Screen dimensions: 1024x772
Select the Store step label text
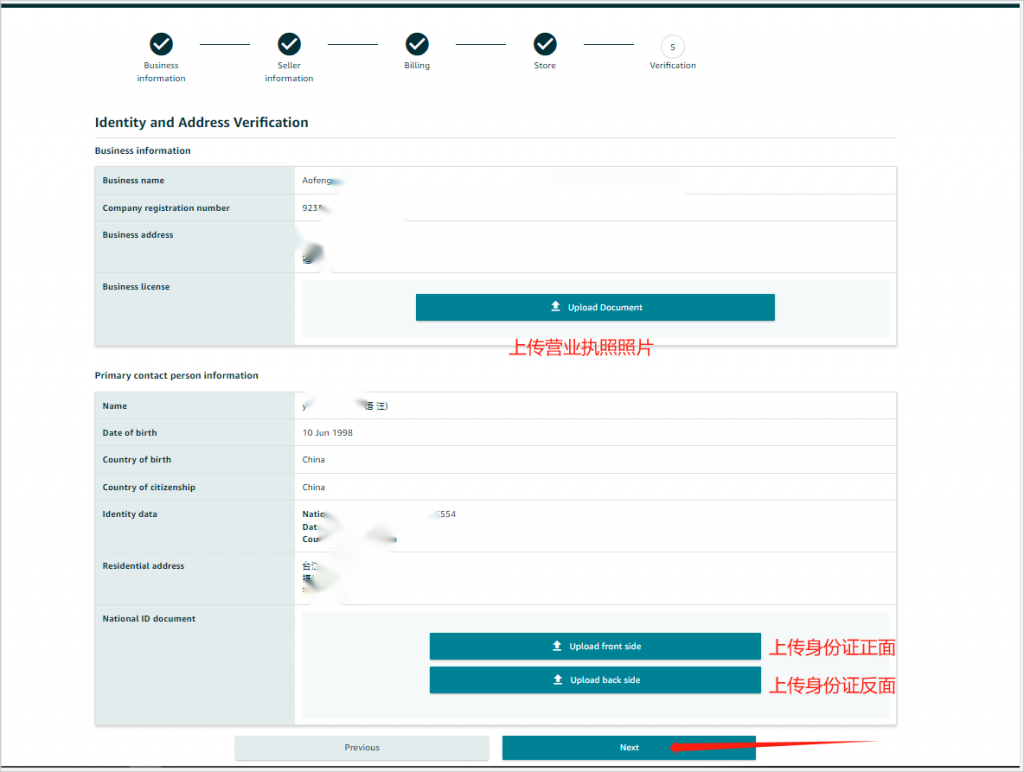click(545, 66)
